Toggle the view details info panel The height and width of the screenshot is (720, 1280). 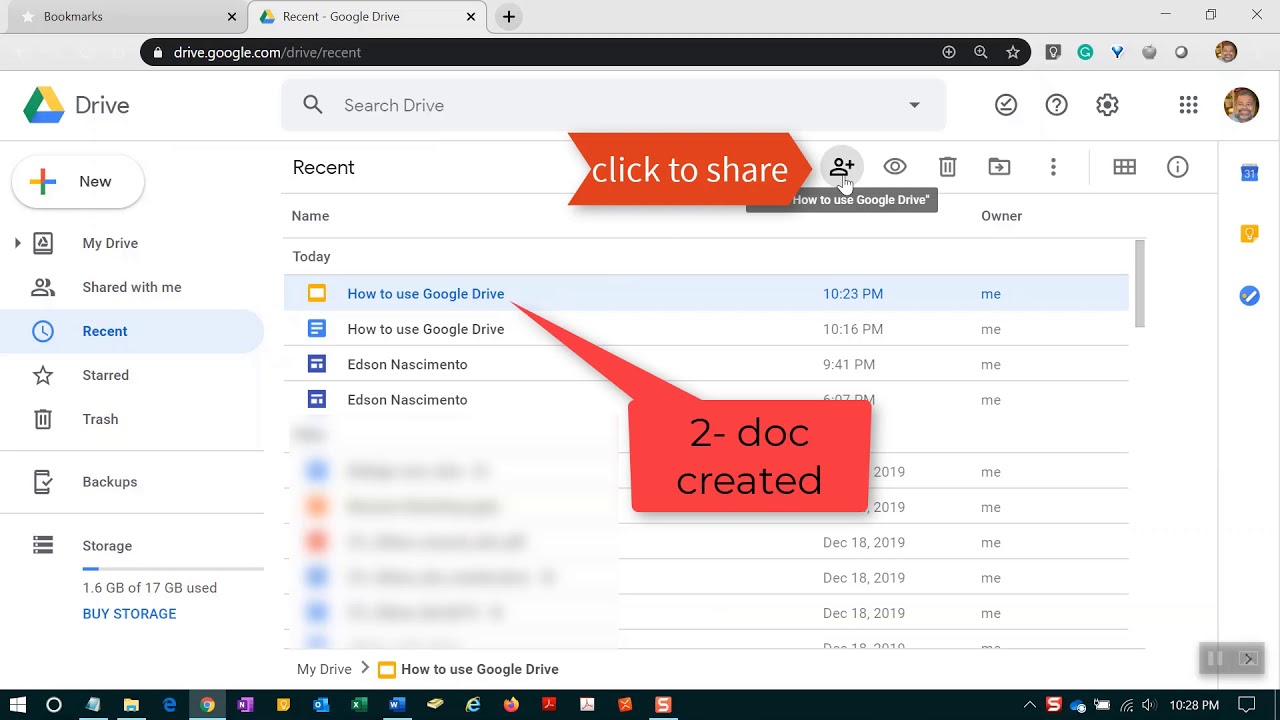click(x=1178, y=167)
